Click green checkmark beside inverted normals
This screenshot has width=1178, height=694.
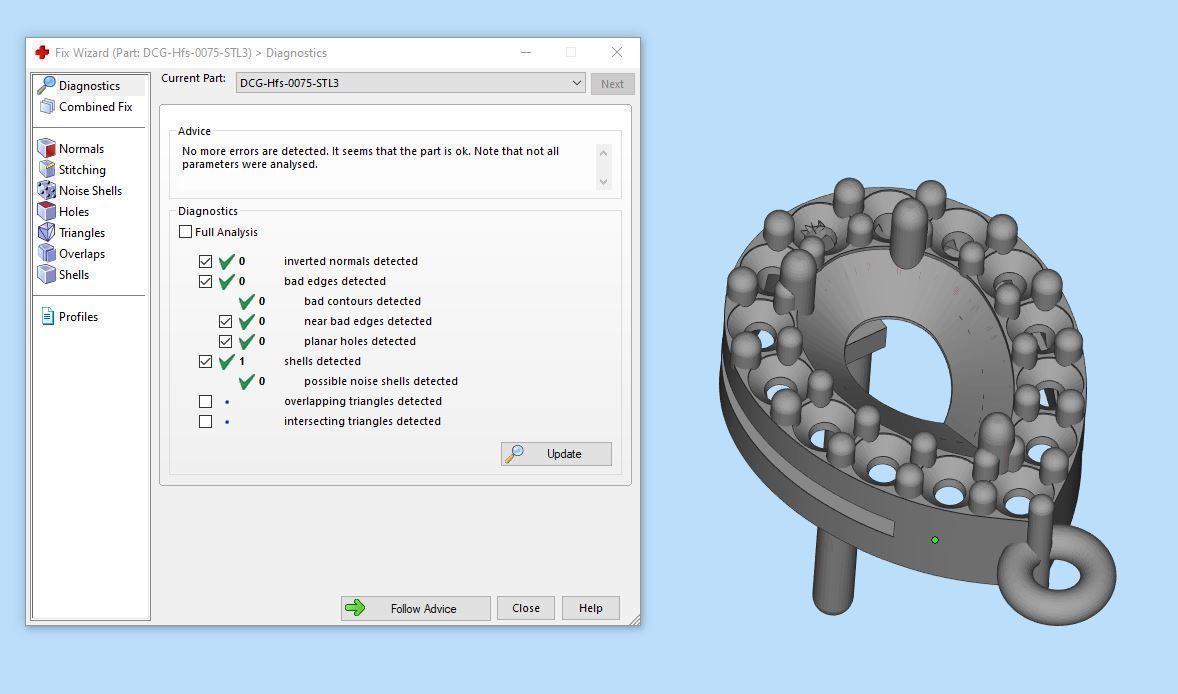pos(226,261)
